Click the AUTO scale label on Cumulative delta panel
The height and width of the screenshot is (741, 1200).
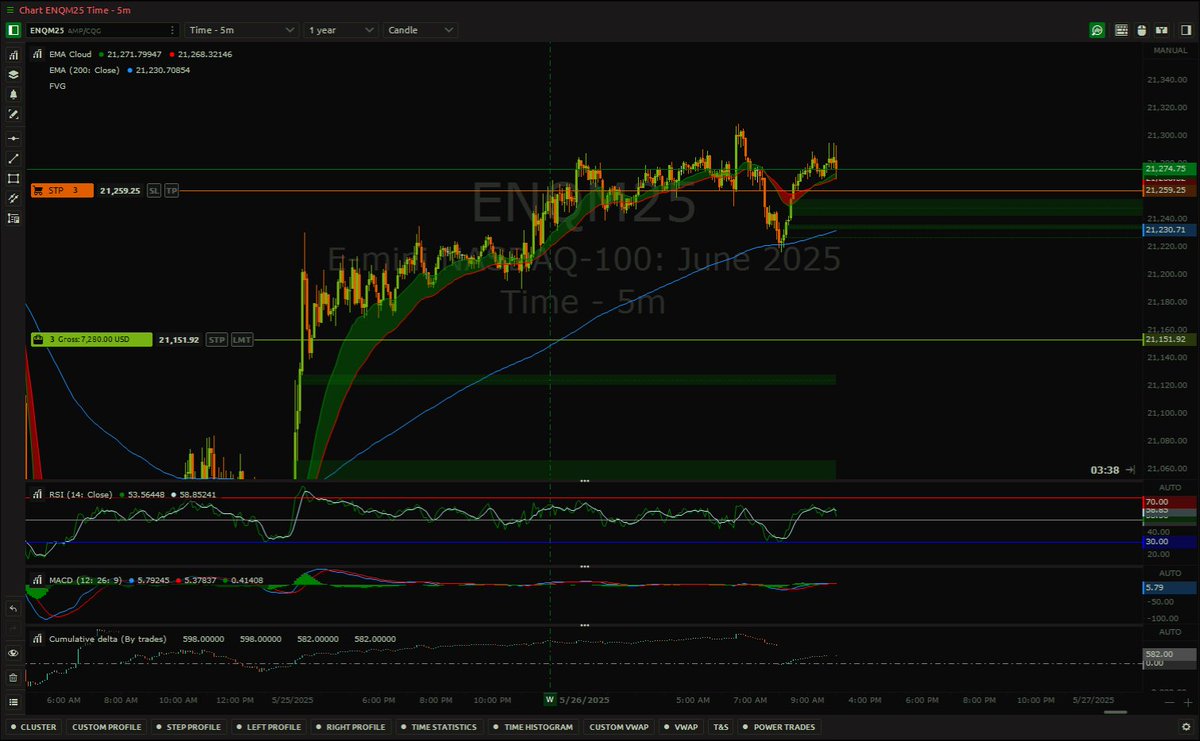[1170, 631]
